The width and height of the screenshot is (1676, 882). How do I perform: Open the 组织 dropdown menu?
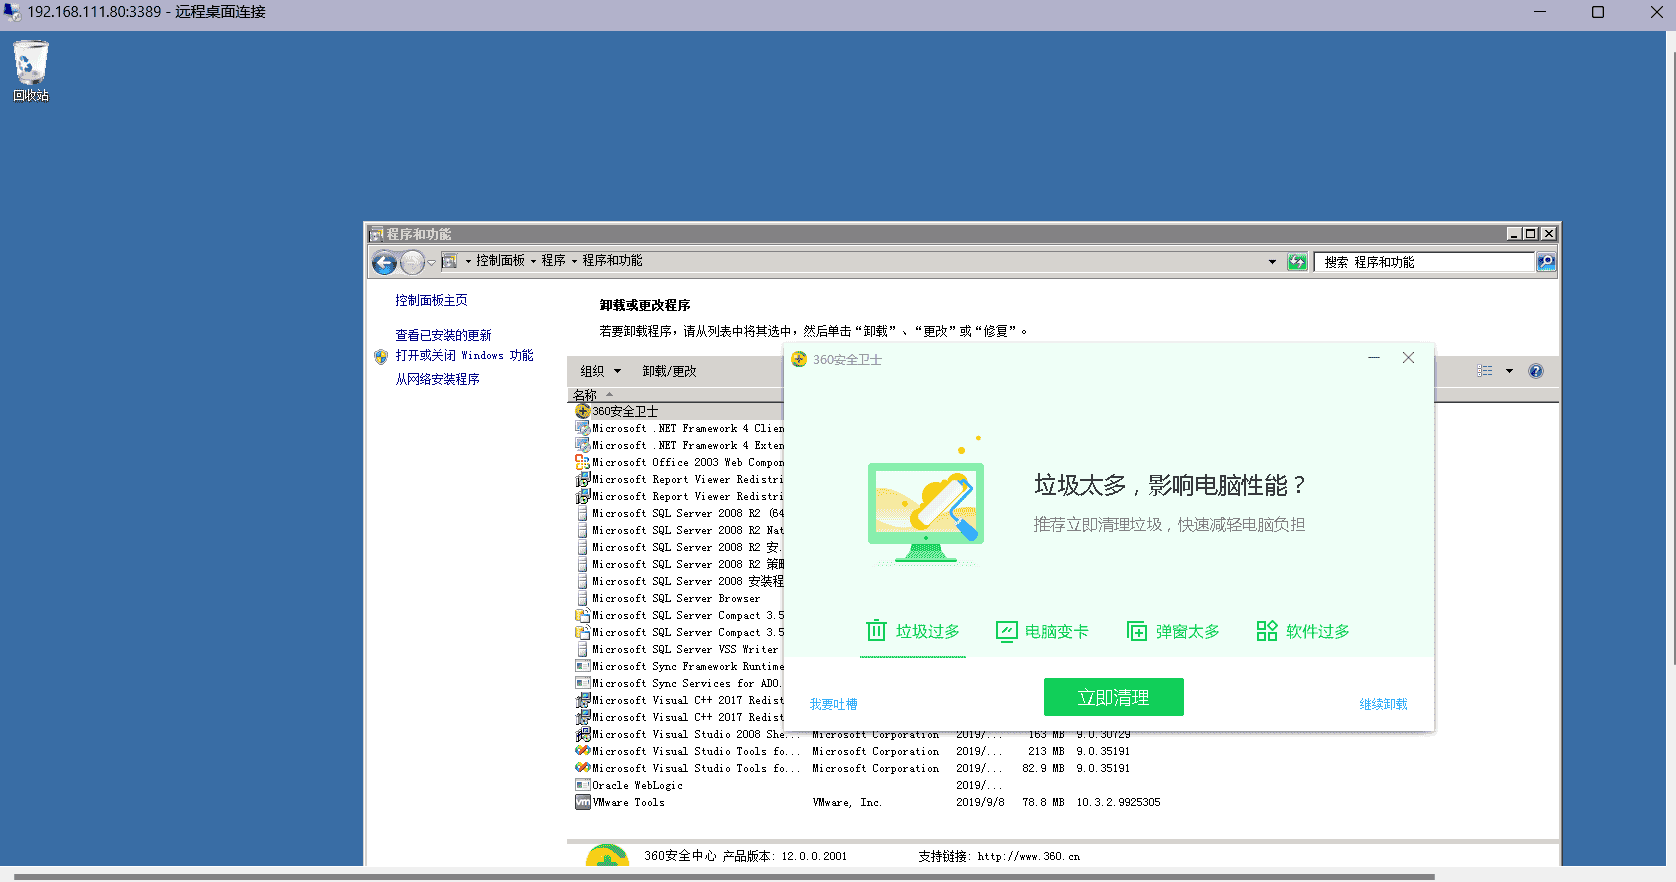click(x=601, y=371)
